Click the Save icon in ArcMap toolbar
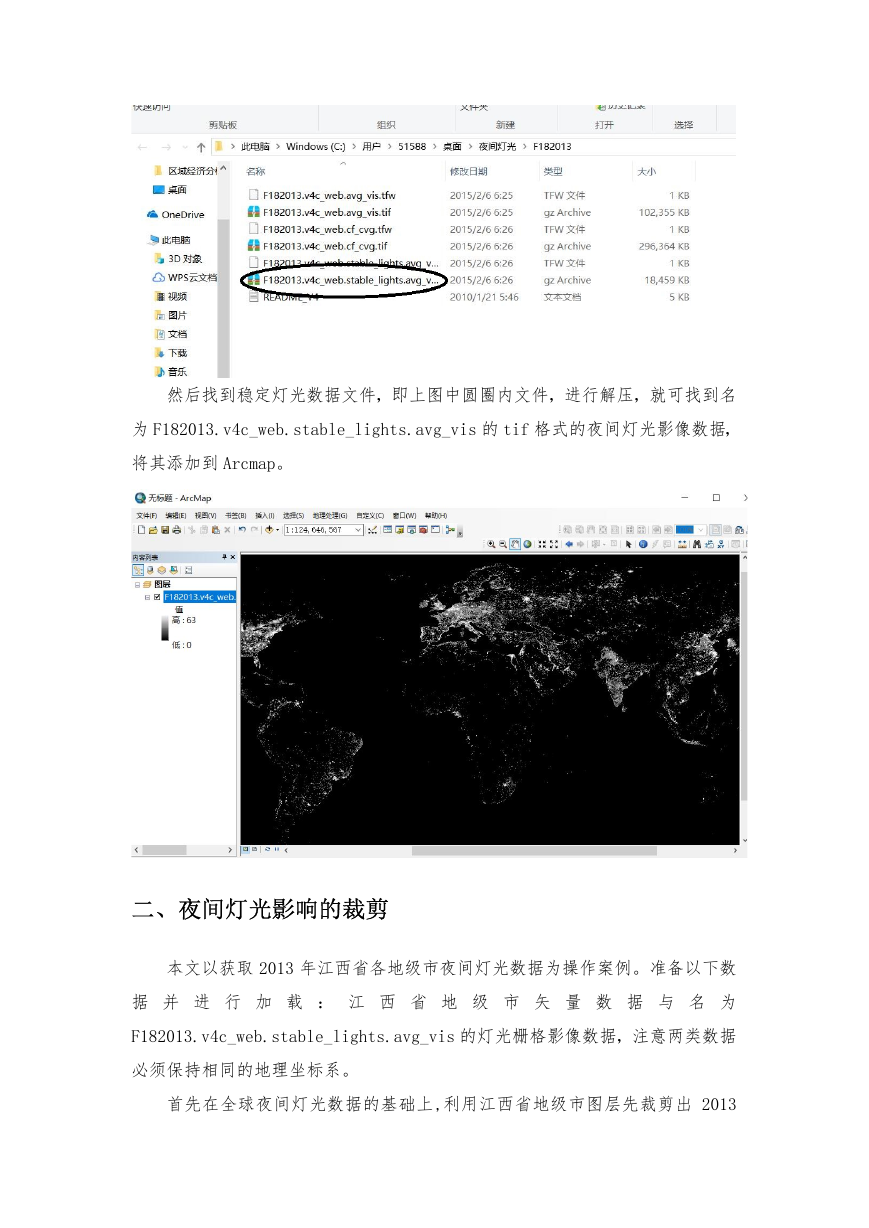Image resolution: width=869 pixels, height=1228 pixels. [x=165, y=530]
